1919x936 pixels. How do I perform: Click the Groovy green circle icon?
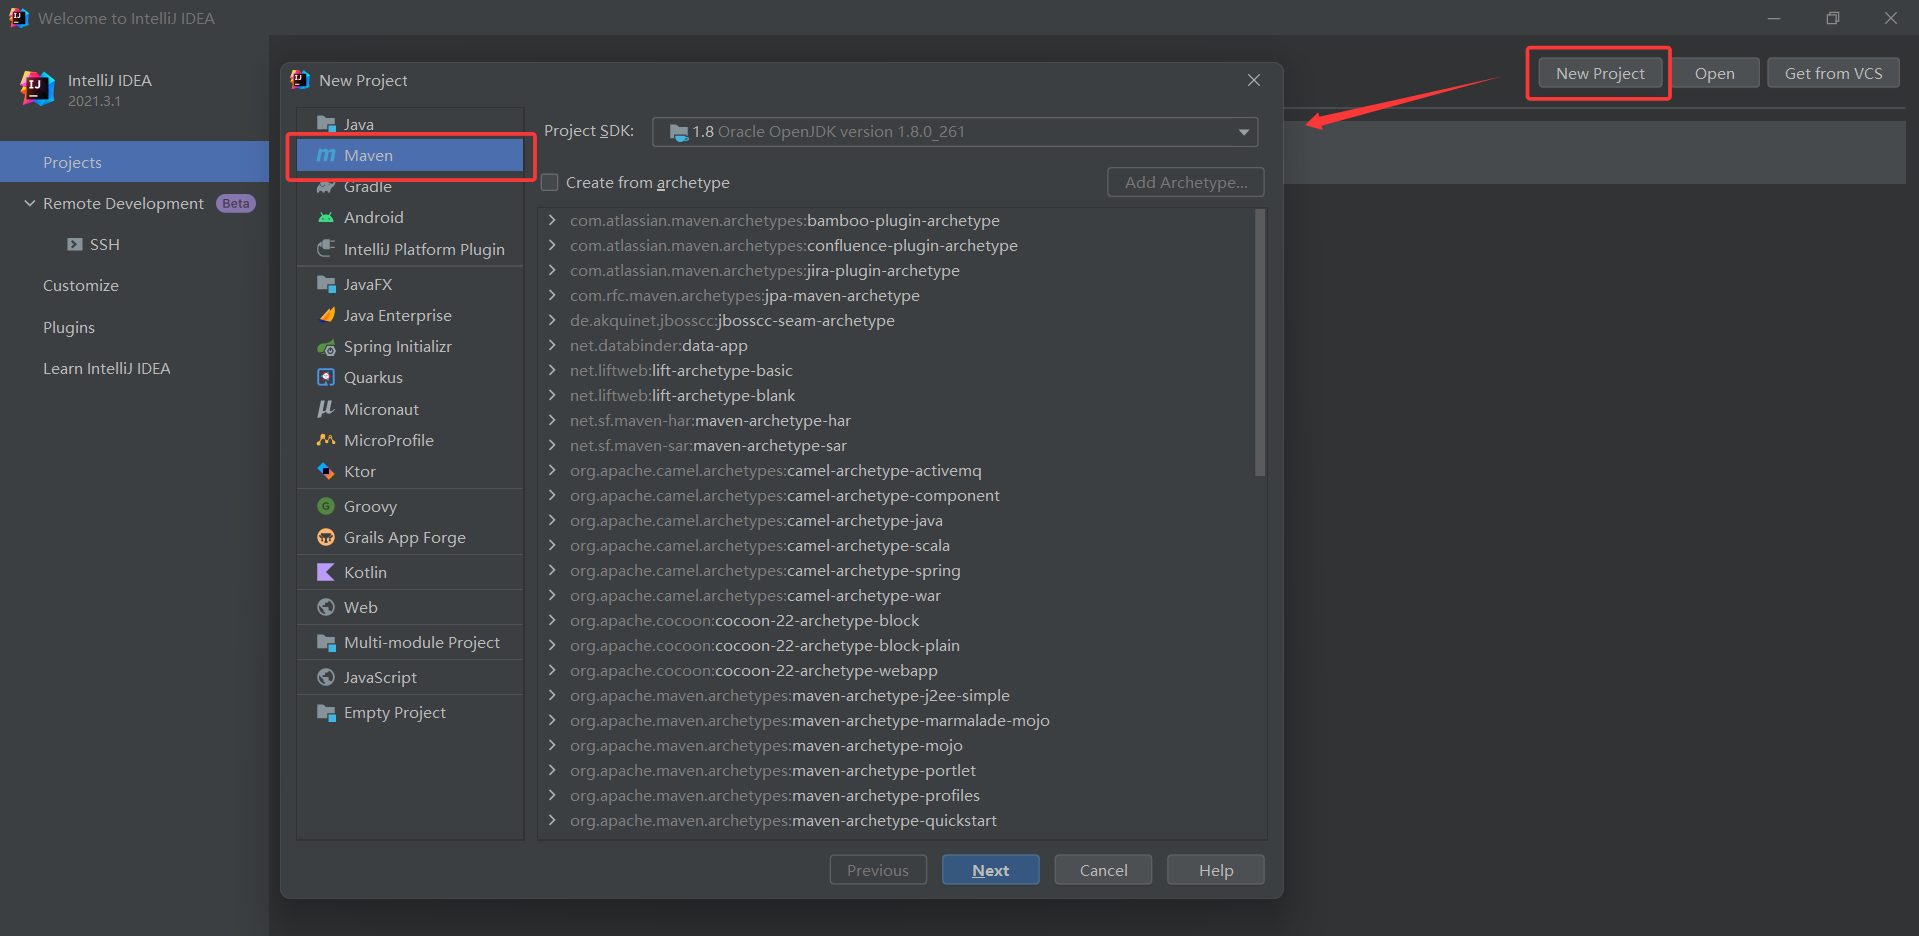tap(326, 506)
